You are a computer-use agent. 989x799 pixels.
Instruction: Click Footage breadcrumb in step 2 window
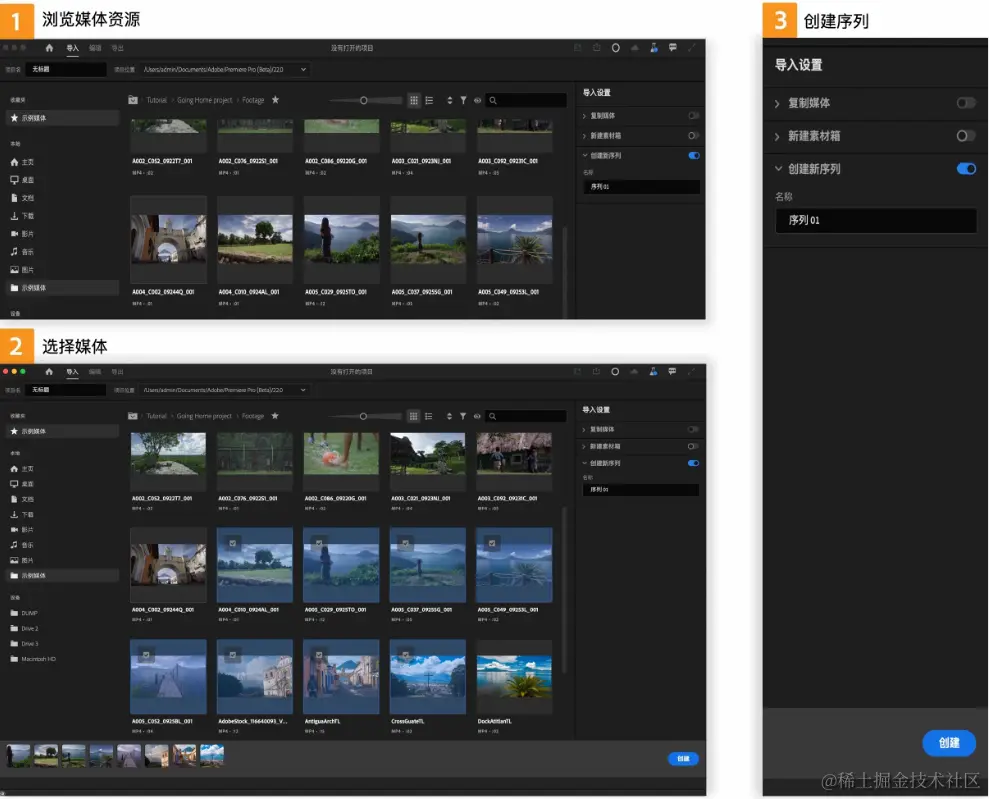click(x=253, y=416)
